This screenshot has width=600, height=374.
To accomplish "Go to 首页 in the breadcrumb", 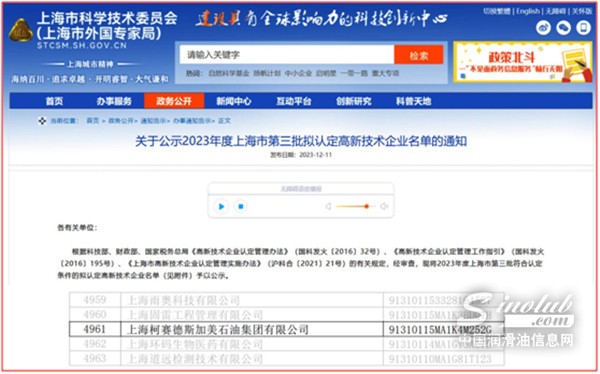I will [x=93, y=121].
